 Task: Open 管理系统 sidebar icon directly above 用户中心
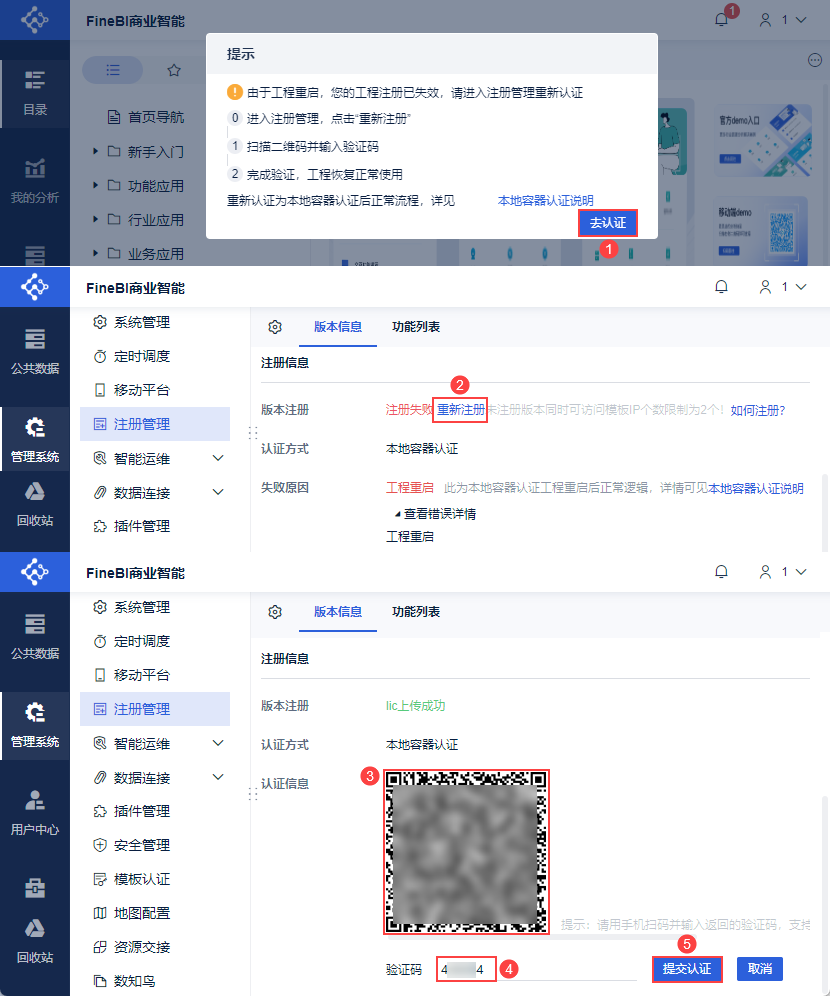point(35,725)
